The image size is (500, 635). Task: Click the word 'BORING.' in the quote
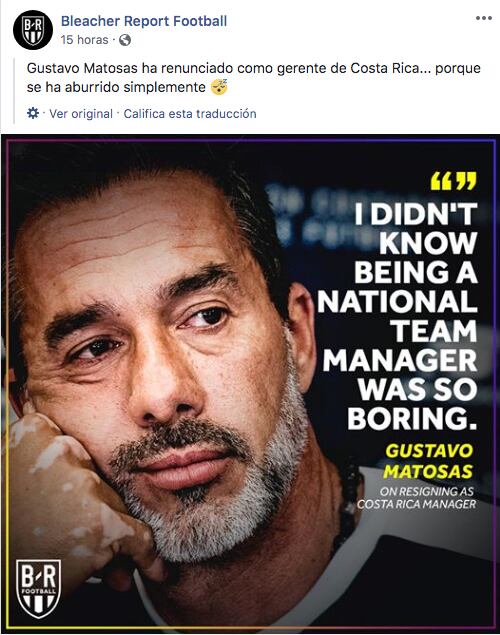412,418
